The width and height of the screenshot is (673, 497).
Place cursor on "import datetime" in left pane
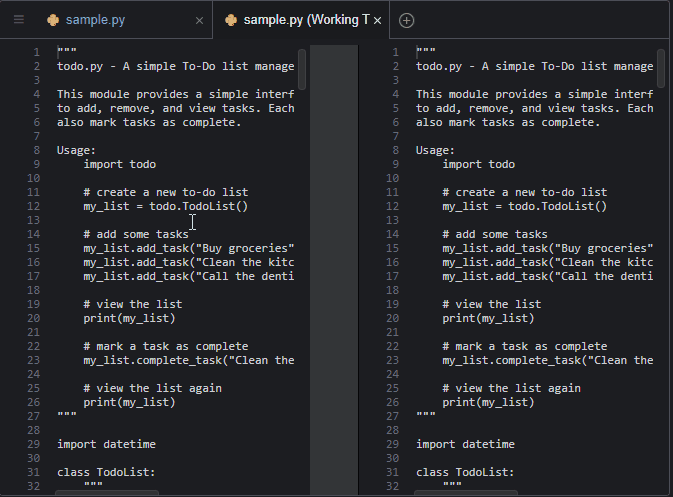(106, 444)
